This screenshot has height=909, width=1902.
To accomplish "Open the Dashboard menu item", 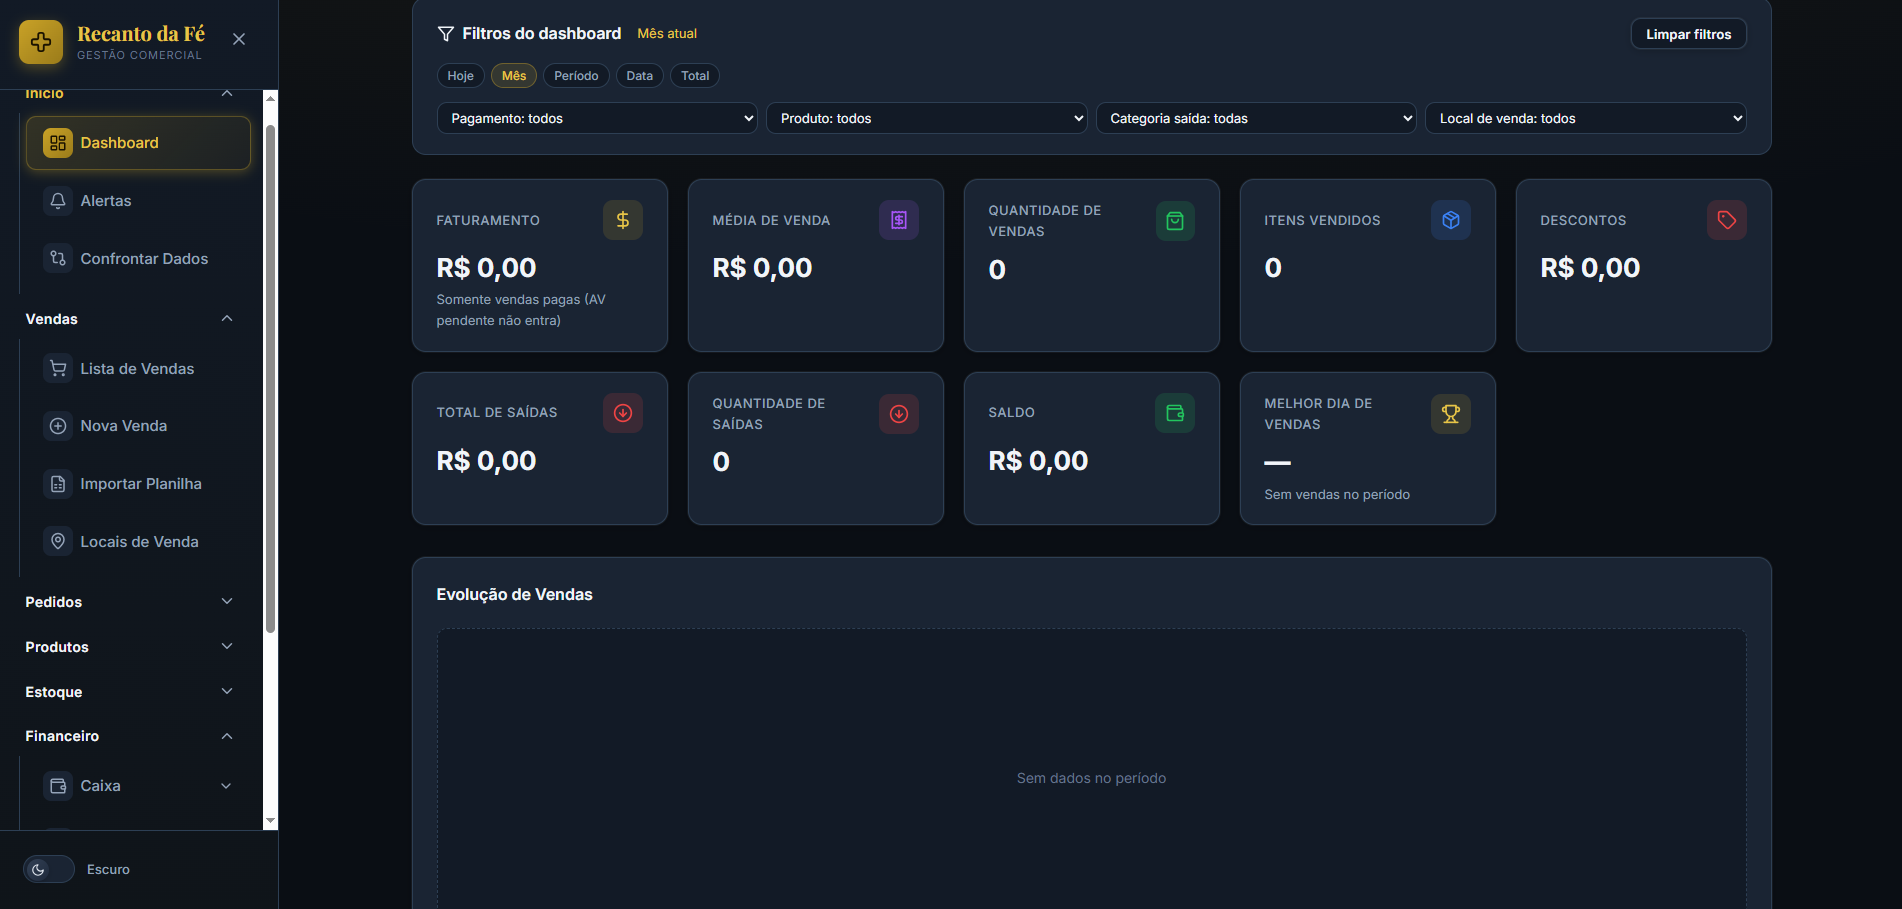I will tap(138, 143).
